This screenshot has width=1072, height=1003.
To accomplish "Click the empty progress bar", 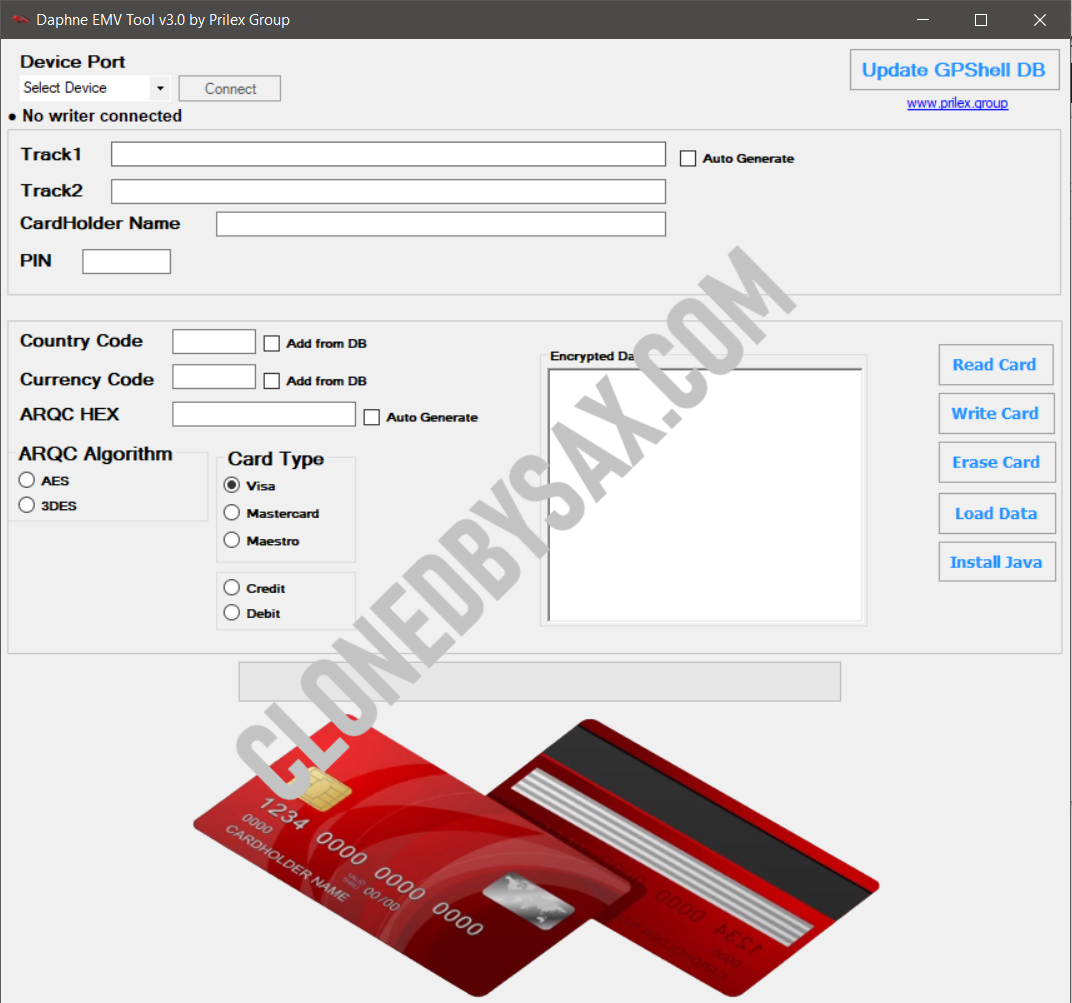I will pos(539,682).
